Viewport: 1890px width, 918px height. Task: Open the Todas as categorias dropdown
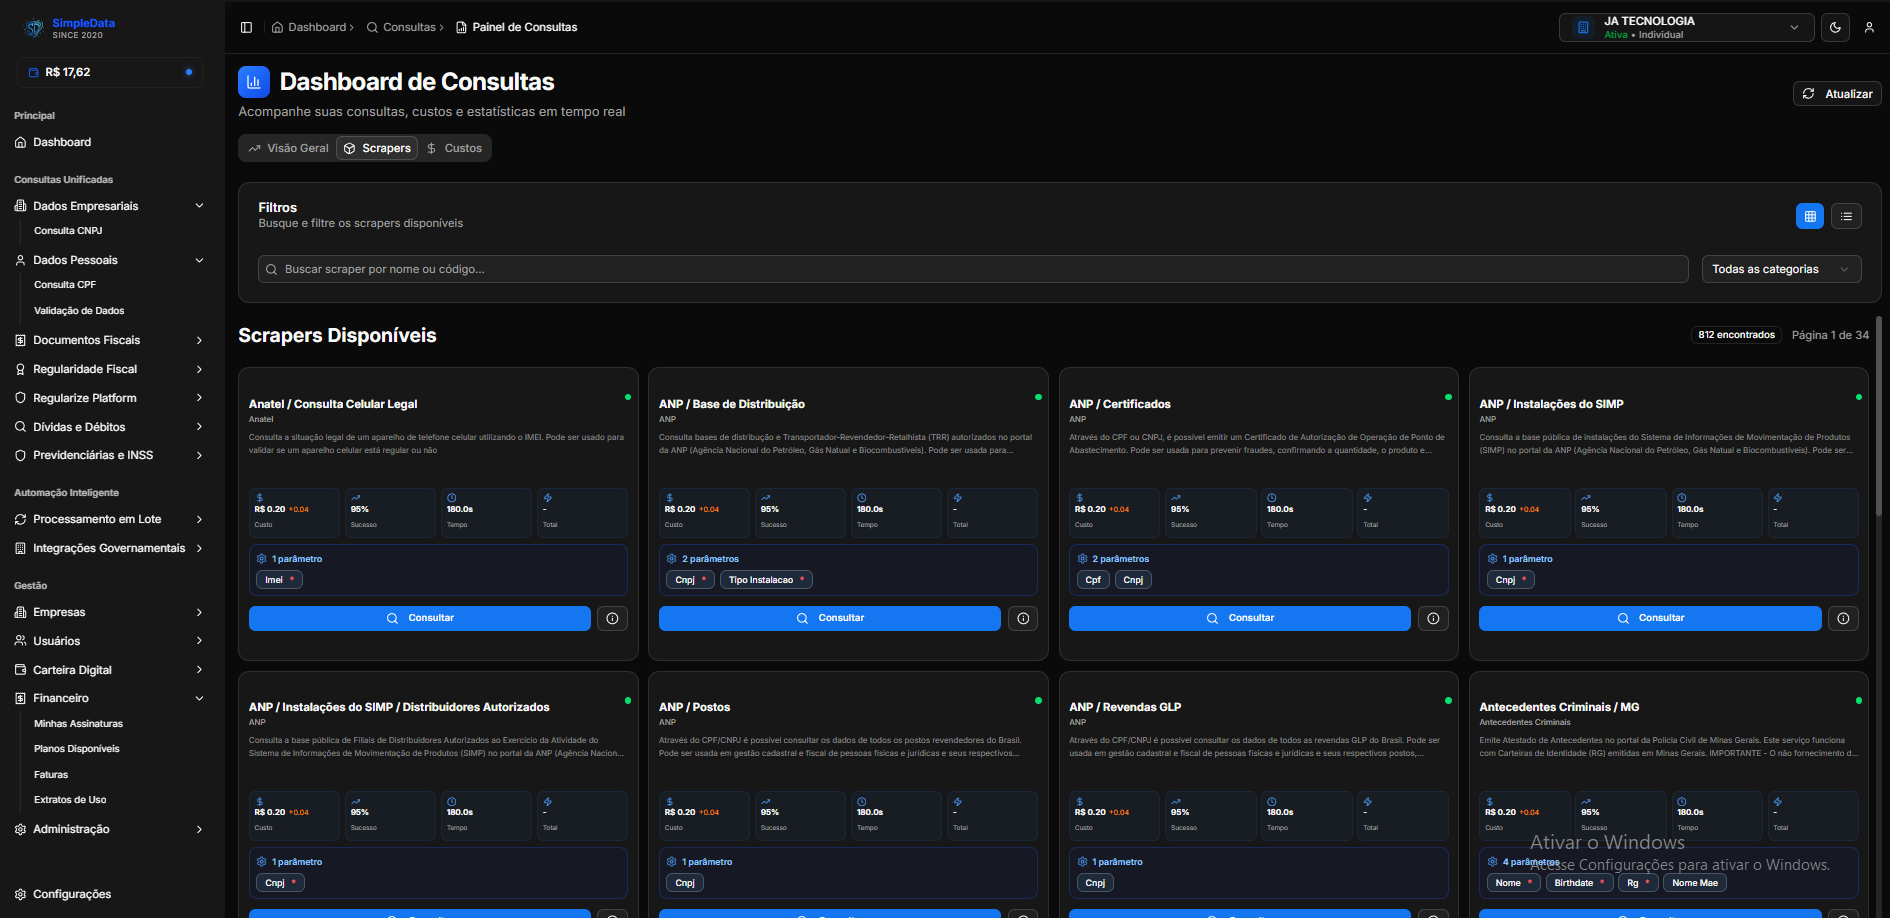(x=1781, y=268)
